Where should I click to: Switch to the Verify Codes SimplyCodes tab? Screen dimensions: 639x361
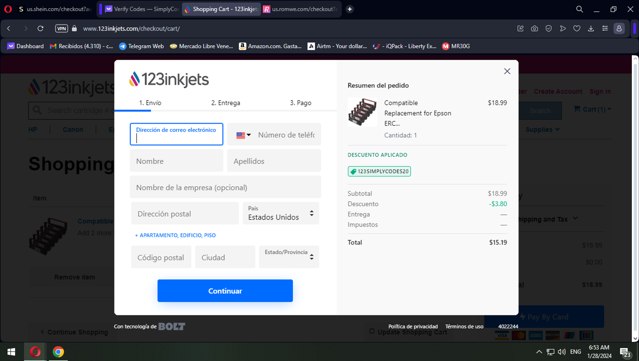(x=141, y=9)
